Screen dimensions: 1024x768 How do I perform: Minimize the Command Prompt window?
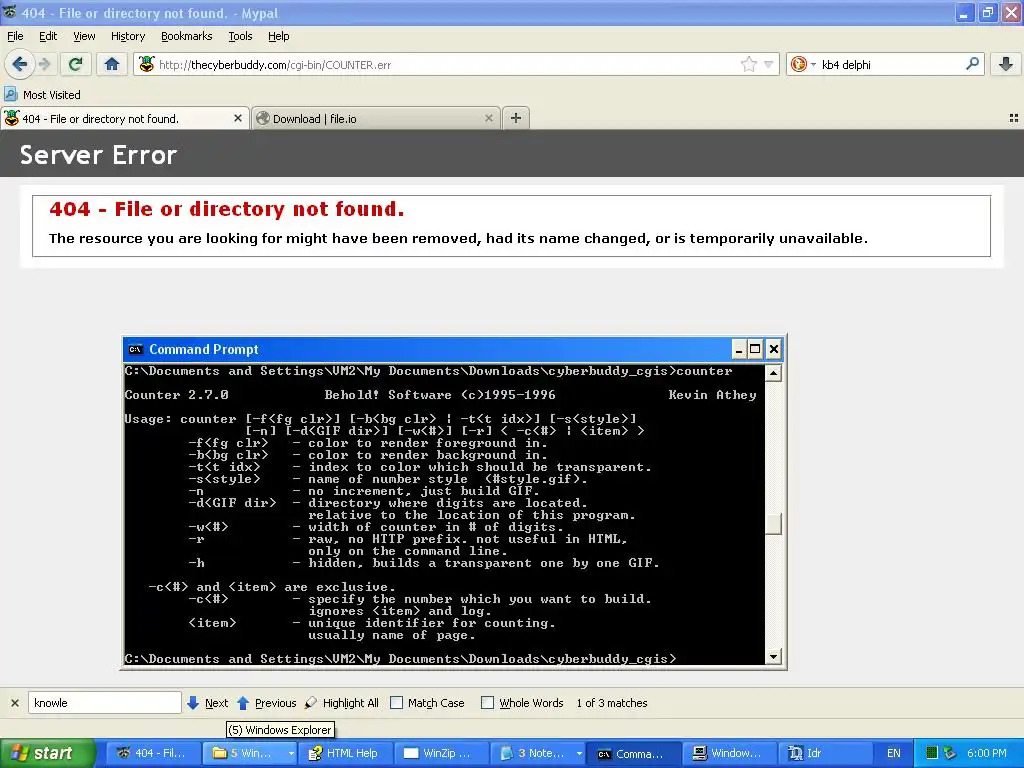pos(739,349)
